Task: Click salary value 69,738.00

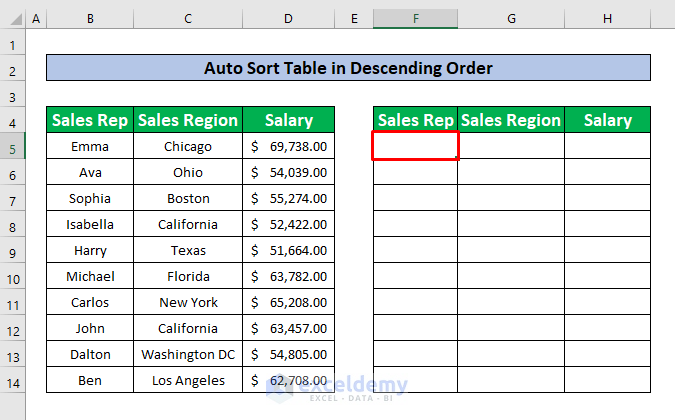Action: coord(298,146)
